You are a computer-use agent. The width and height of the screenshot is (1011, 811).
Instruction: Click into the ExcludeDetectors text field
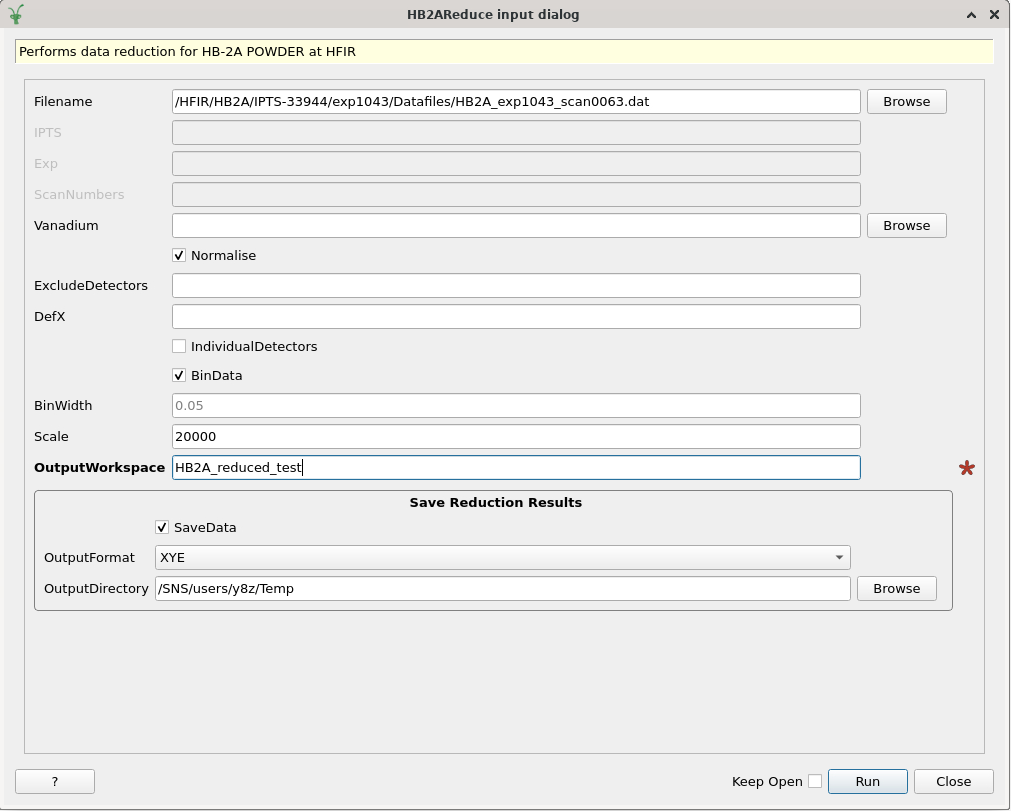click(516, 286)
